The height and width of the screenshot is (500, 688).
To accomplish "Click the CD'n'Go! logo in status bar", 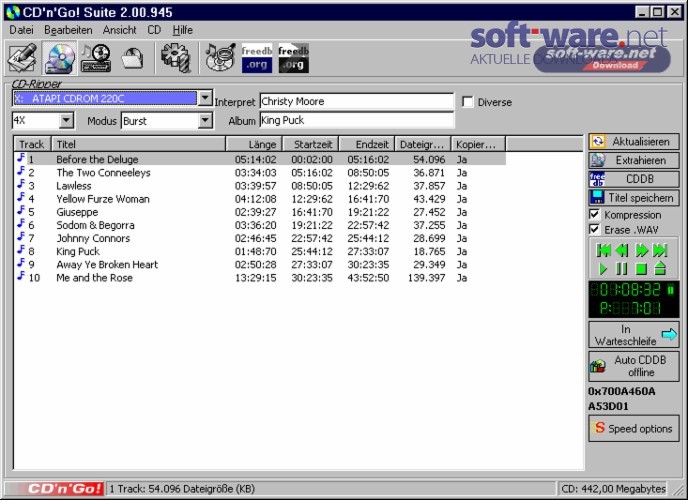I will click(54, 489).
